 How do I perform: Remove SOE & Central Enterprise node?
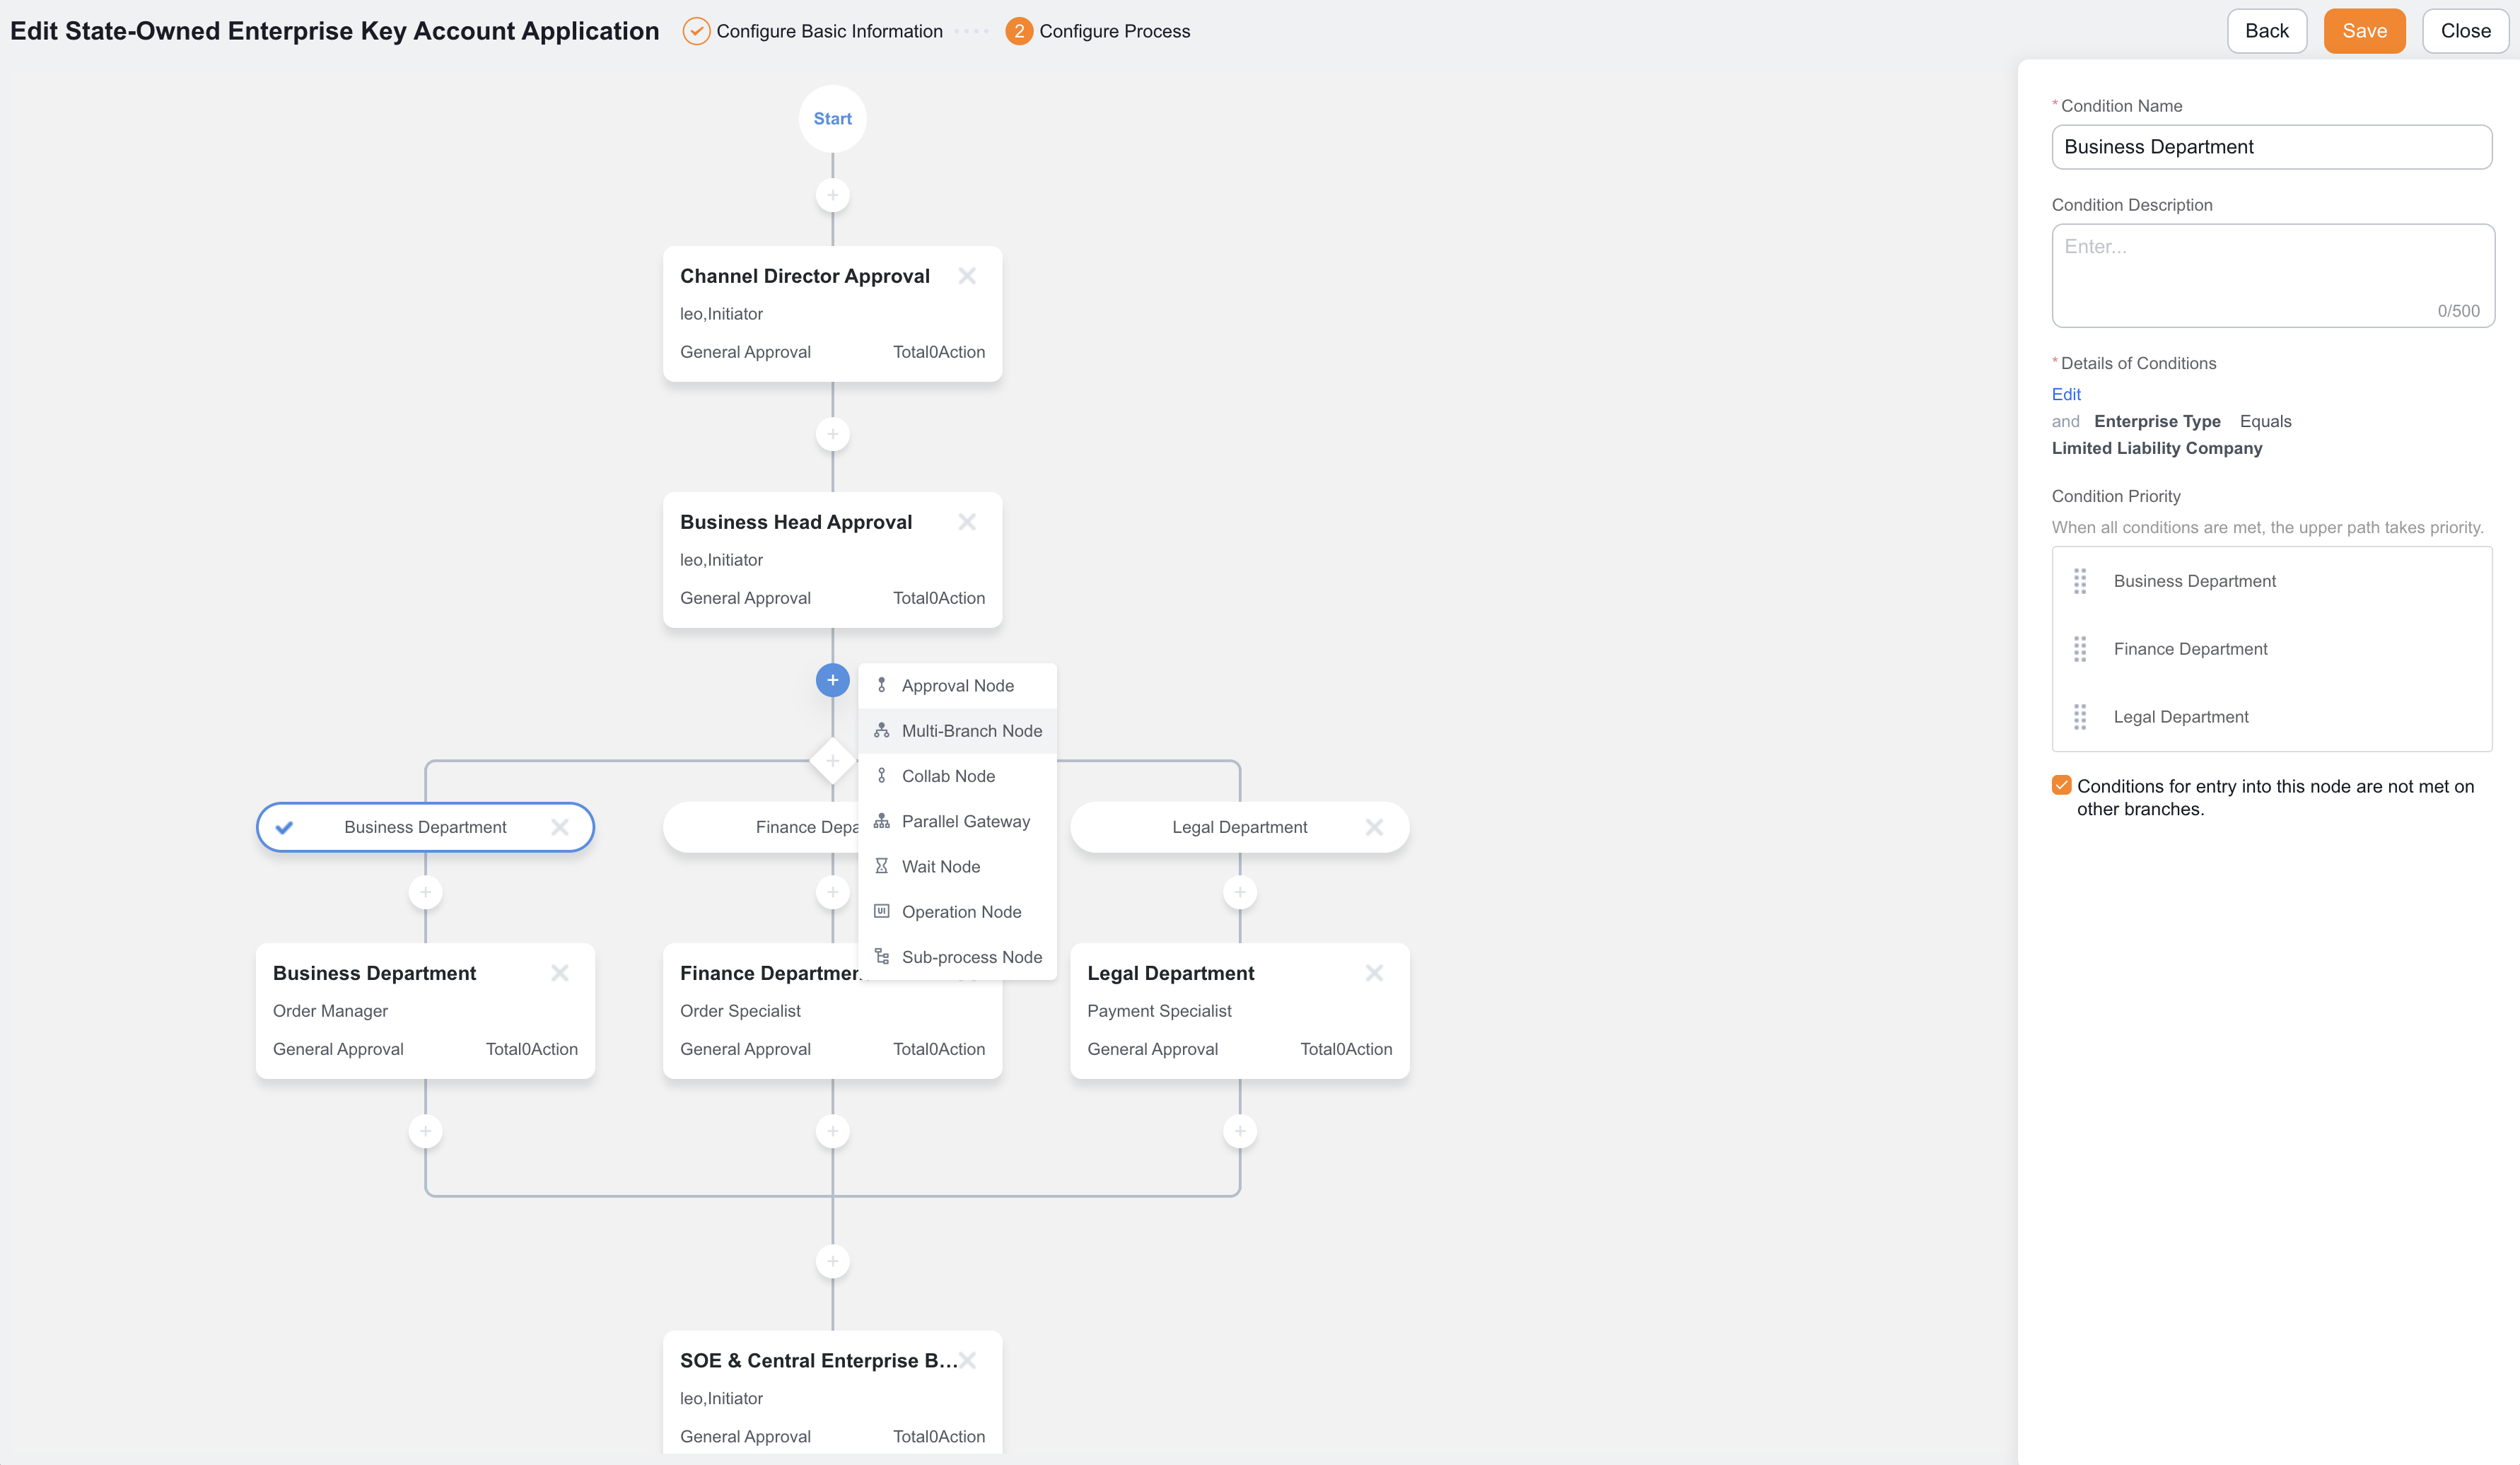click(967, 1360)
